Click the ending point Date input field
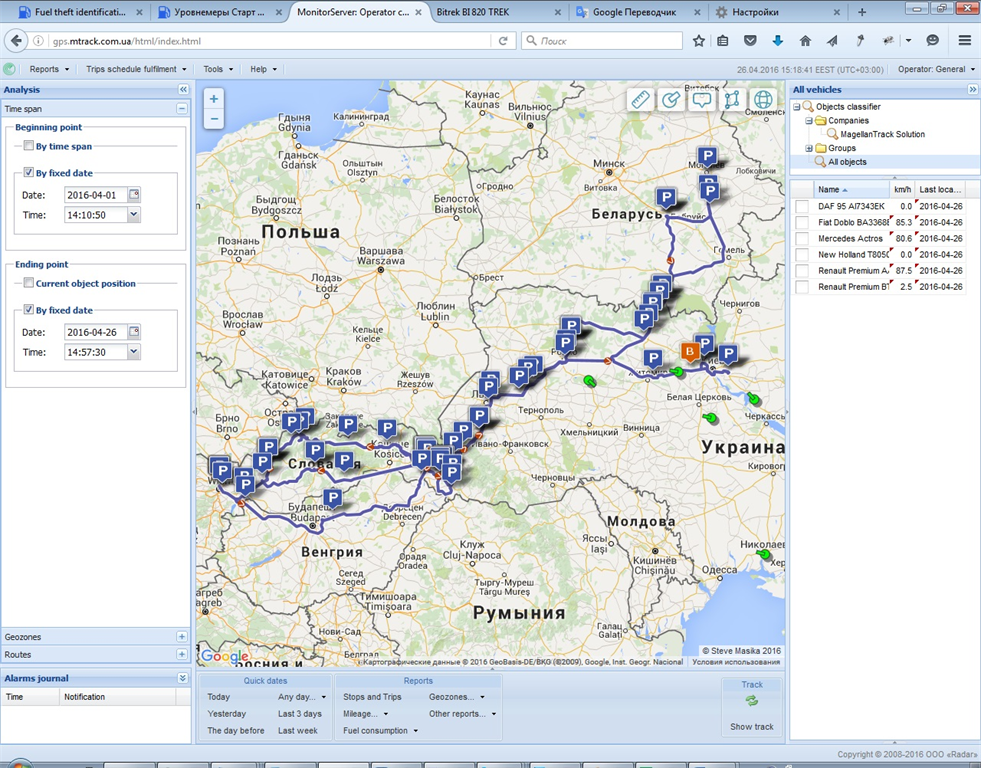The image size is (981, 768). 95,332
